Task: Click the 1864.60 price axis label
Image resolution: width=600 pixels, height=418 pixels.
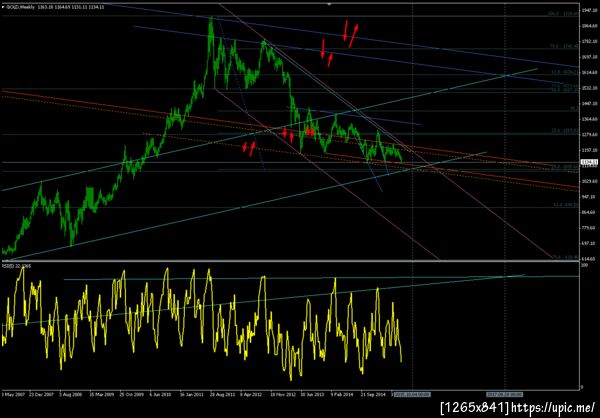Action: click(589, 26)
